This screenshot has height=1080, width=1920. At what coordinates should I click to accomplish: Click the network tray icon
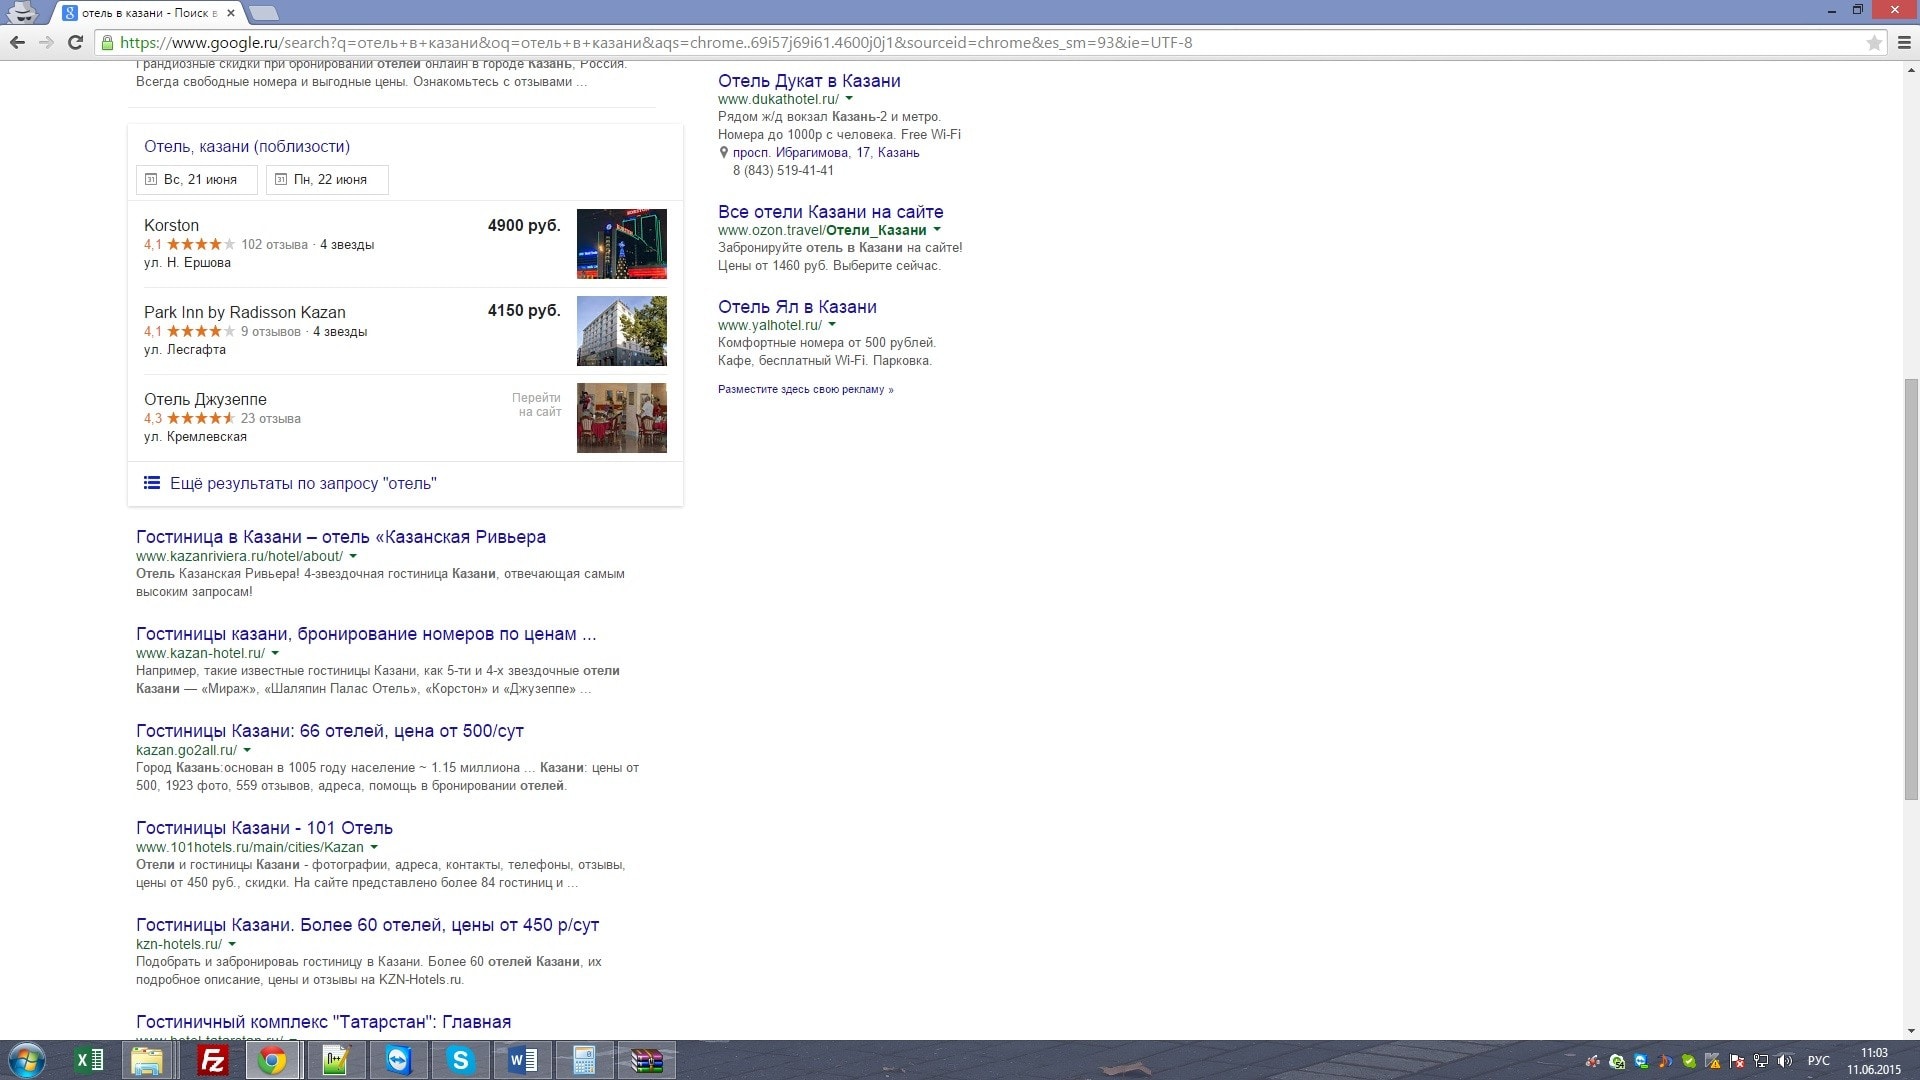click(1761, 1061)
